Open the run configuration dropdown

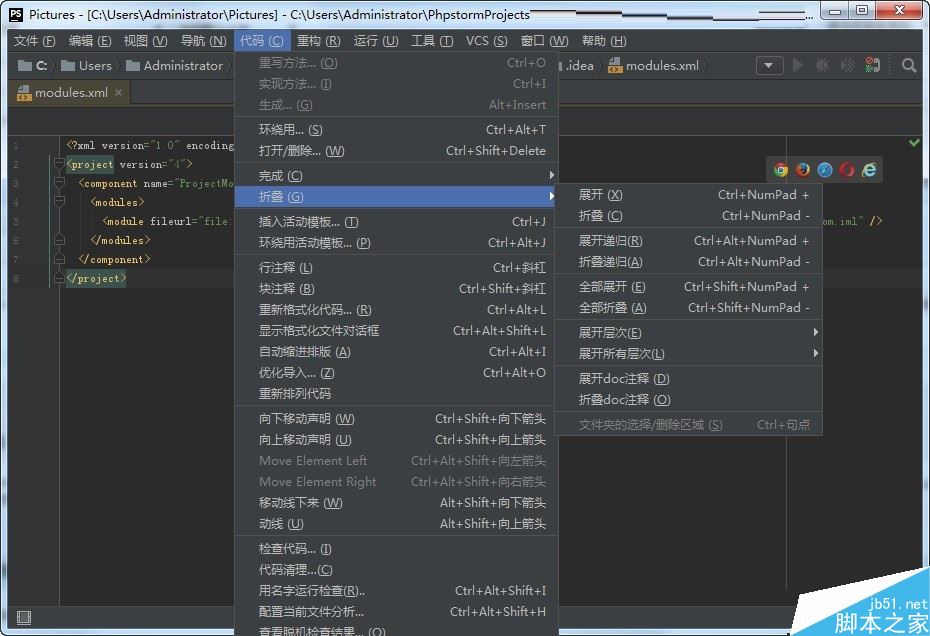coord(769,65)
